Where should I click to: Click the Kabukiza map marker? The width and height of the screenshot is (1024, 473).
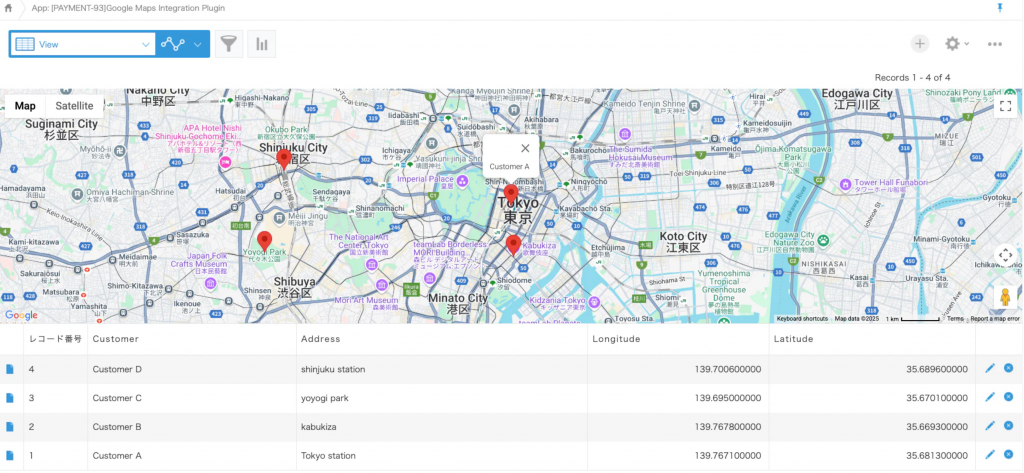pos(513,245)
